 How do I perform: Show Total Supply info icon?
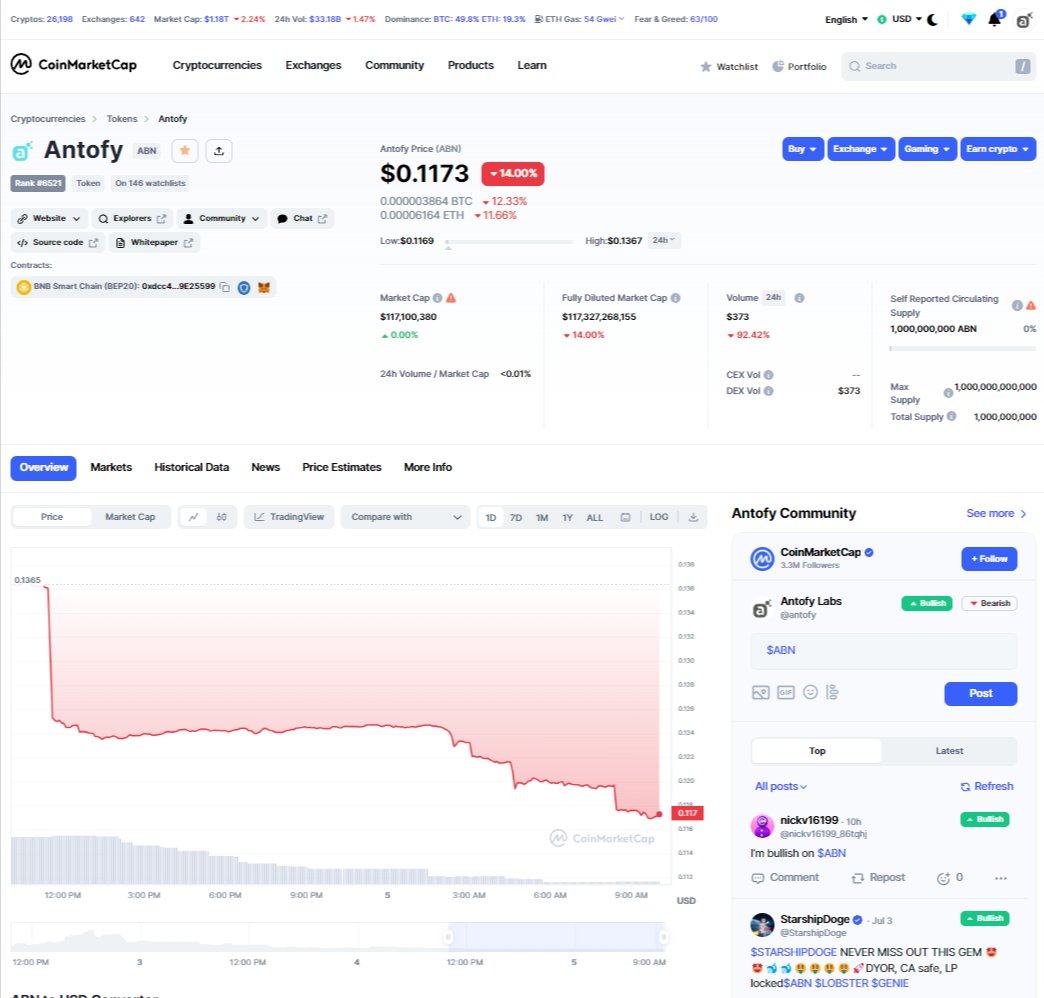tap(951, 416)
